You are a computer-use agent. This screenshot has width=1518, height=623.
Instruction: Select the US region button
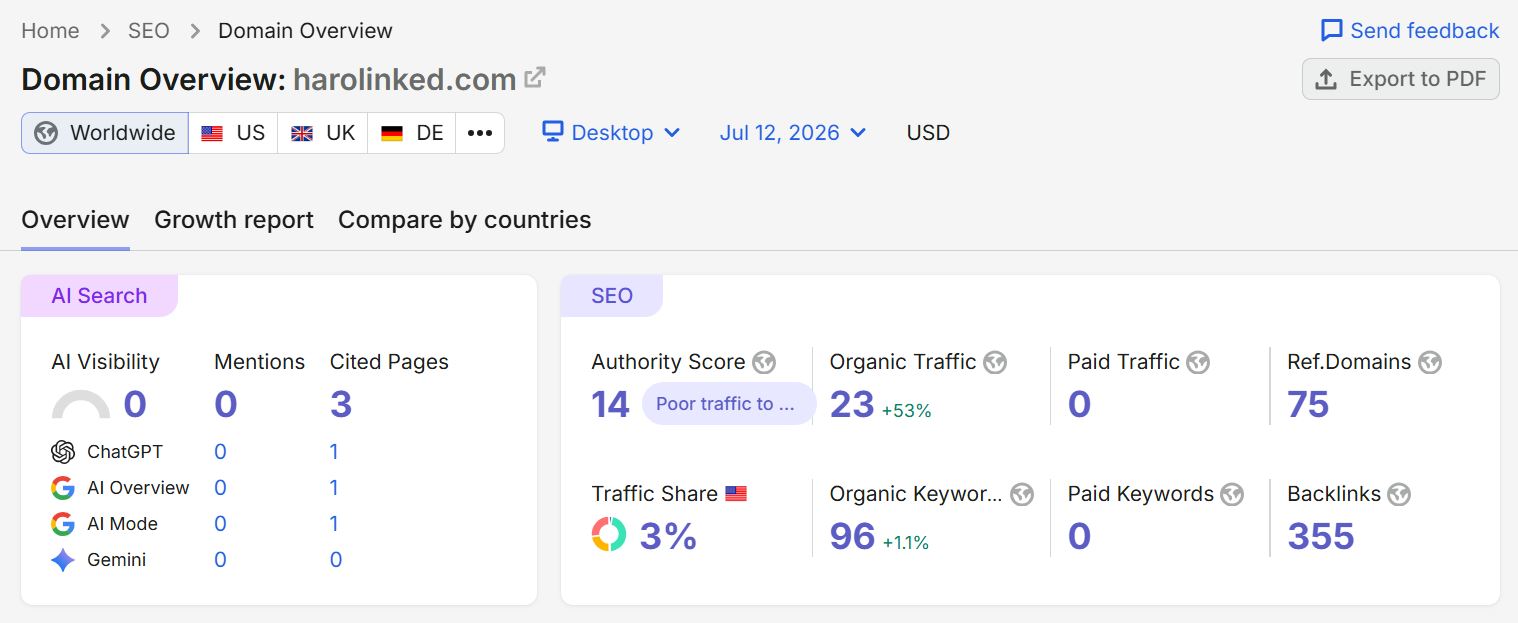pyautogui.click(x=233, y=133)
